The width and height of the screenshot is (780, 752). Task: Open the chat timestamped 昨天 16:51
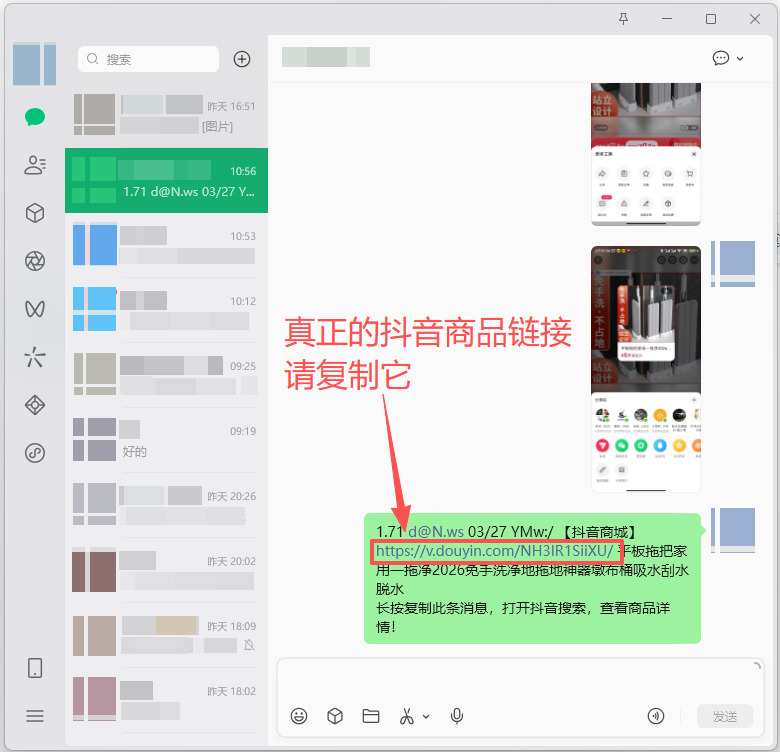click(166, 115)
